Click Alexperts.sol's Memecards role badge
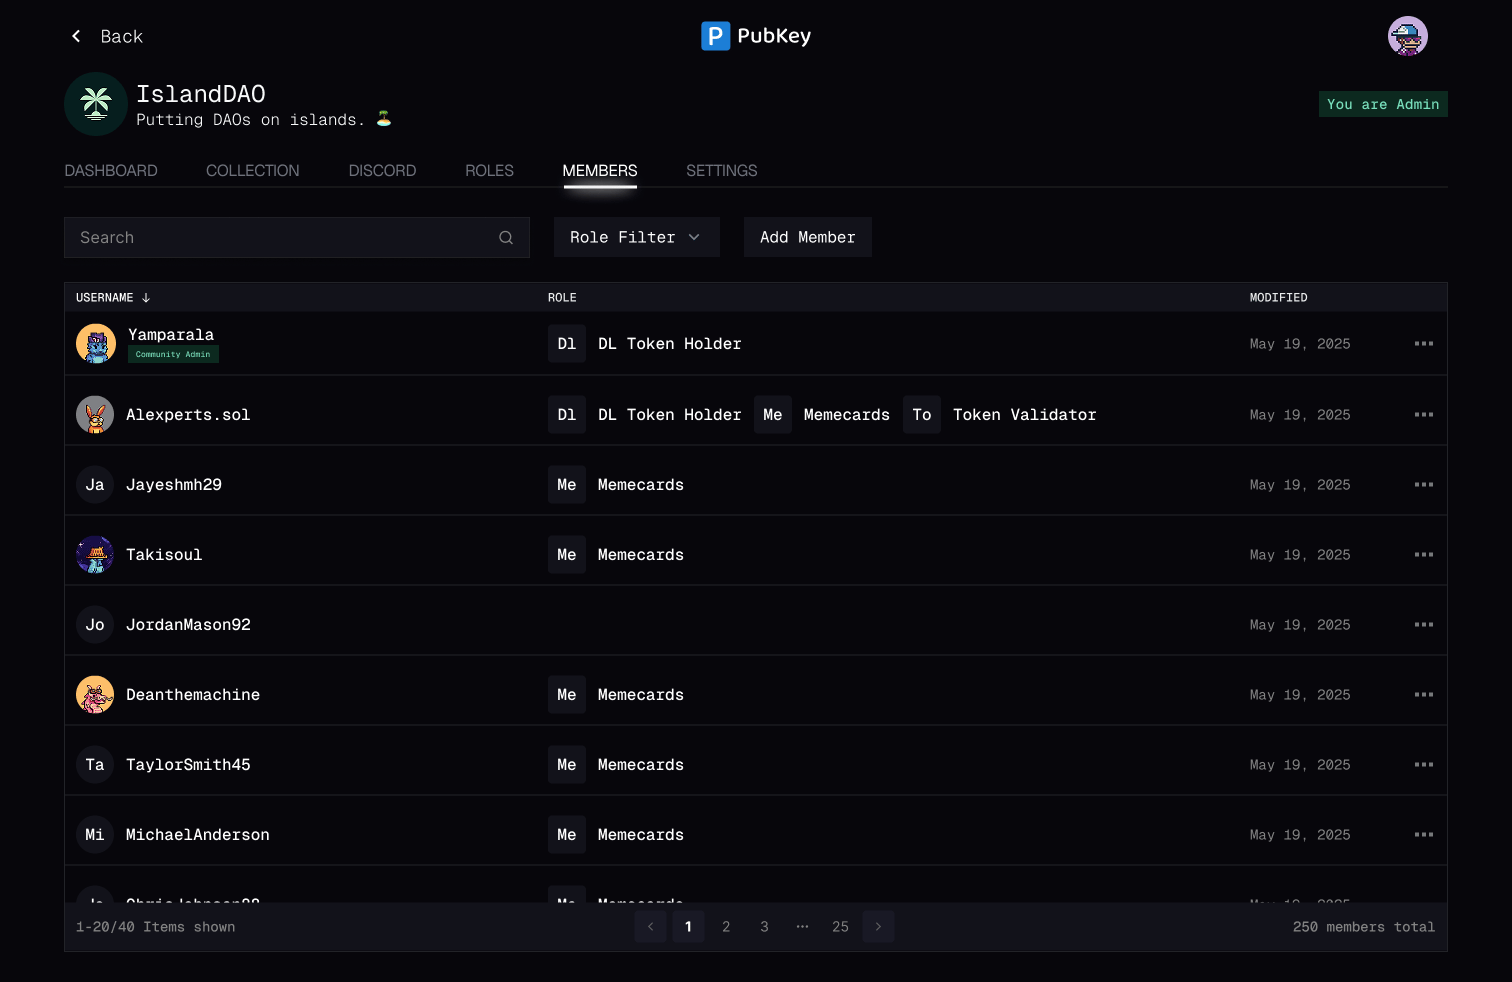The height and width of the screenshot is (982, 1512). [822, 415]
